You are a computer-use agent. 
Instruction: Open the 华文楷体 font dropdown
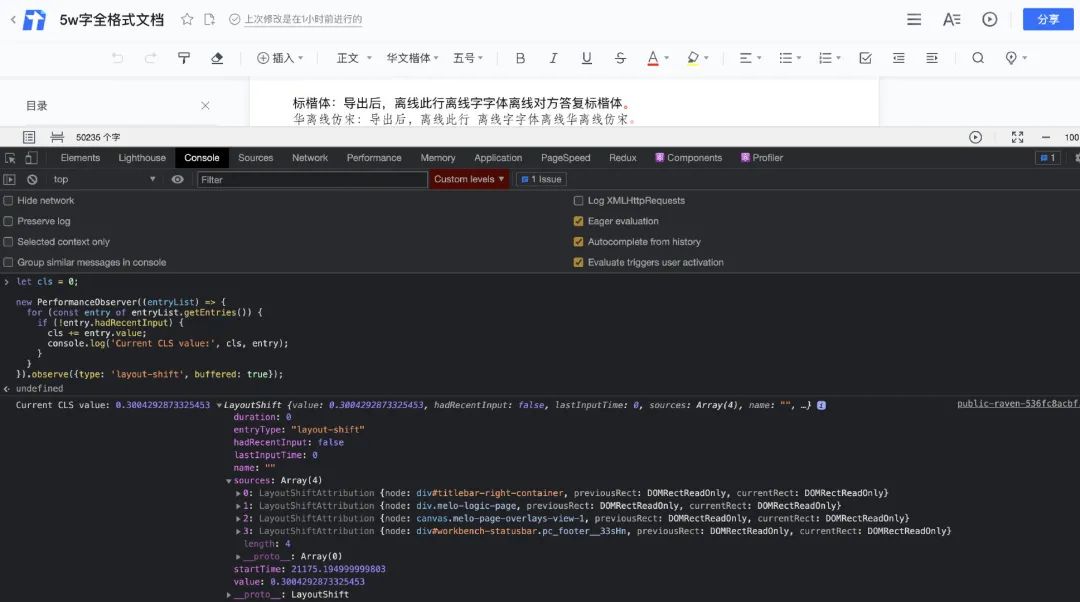[412, 58]
